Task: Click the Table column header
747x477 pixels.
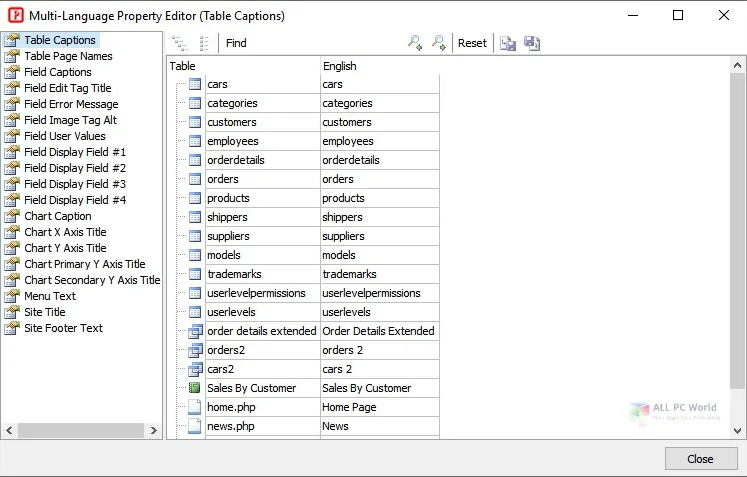Action: pos(243,66)
